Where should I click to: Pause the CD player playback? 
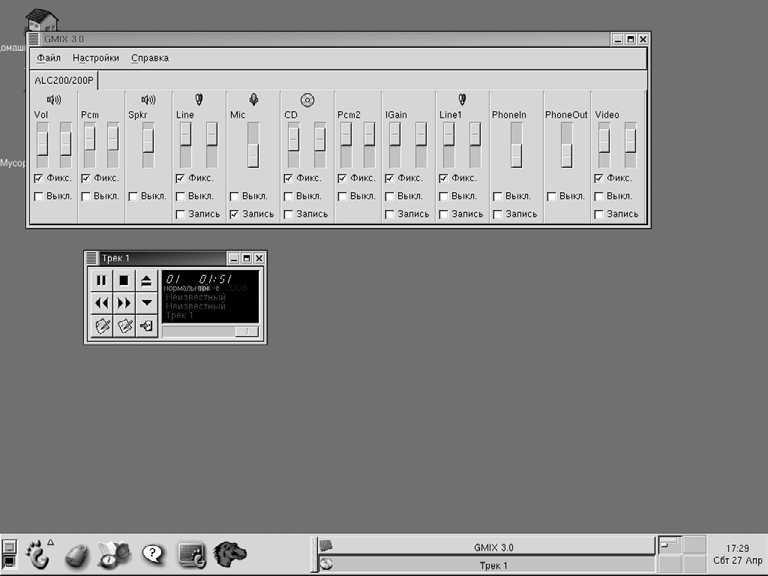click(101, 280)
